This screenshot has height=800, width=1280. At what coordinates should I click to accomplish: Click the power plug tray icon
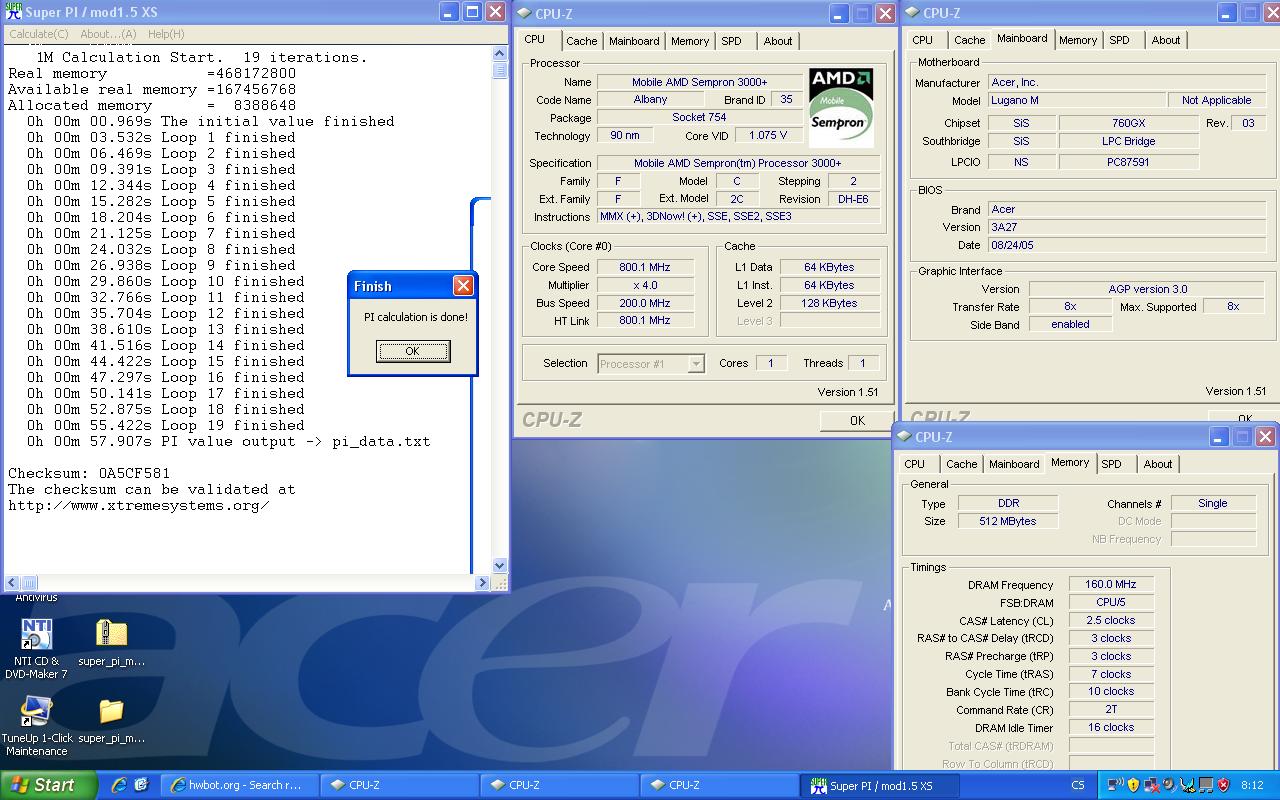click(1187, 785)
